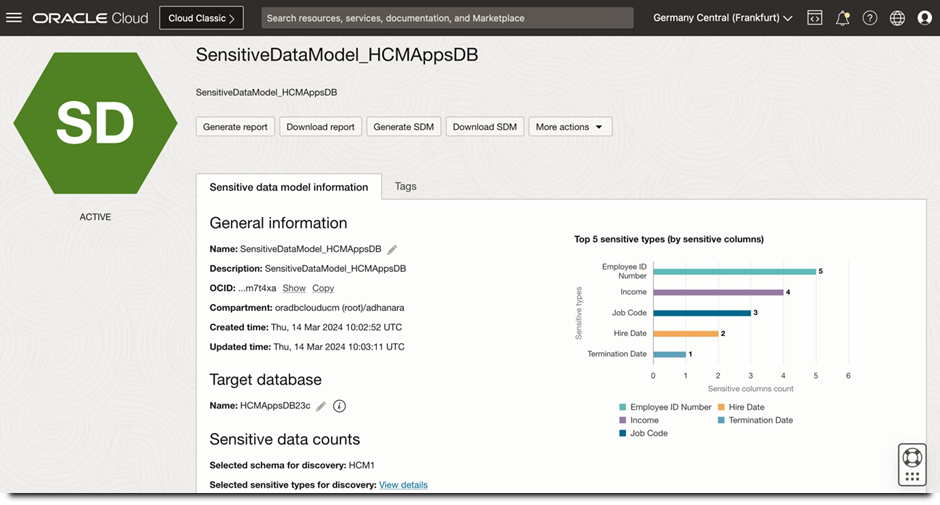This screenshot has width=940, height=505.
Task: Open language globe icon
Action: [x=897, y=18]
